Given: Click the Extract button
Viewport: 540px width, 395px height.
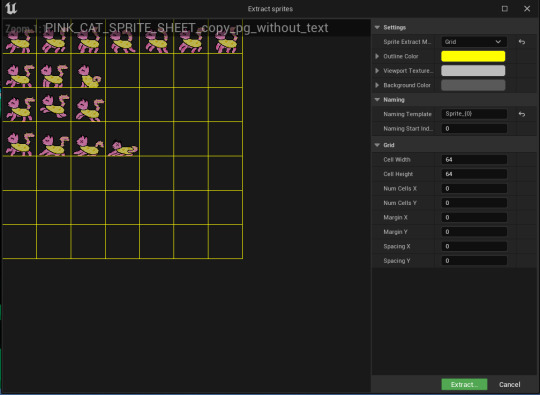Looking at the screenshot, I should [x=464, y=384].
